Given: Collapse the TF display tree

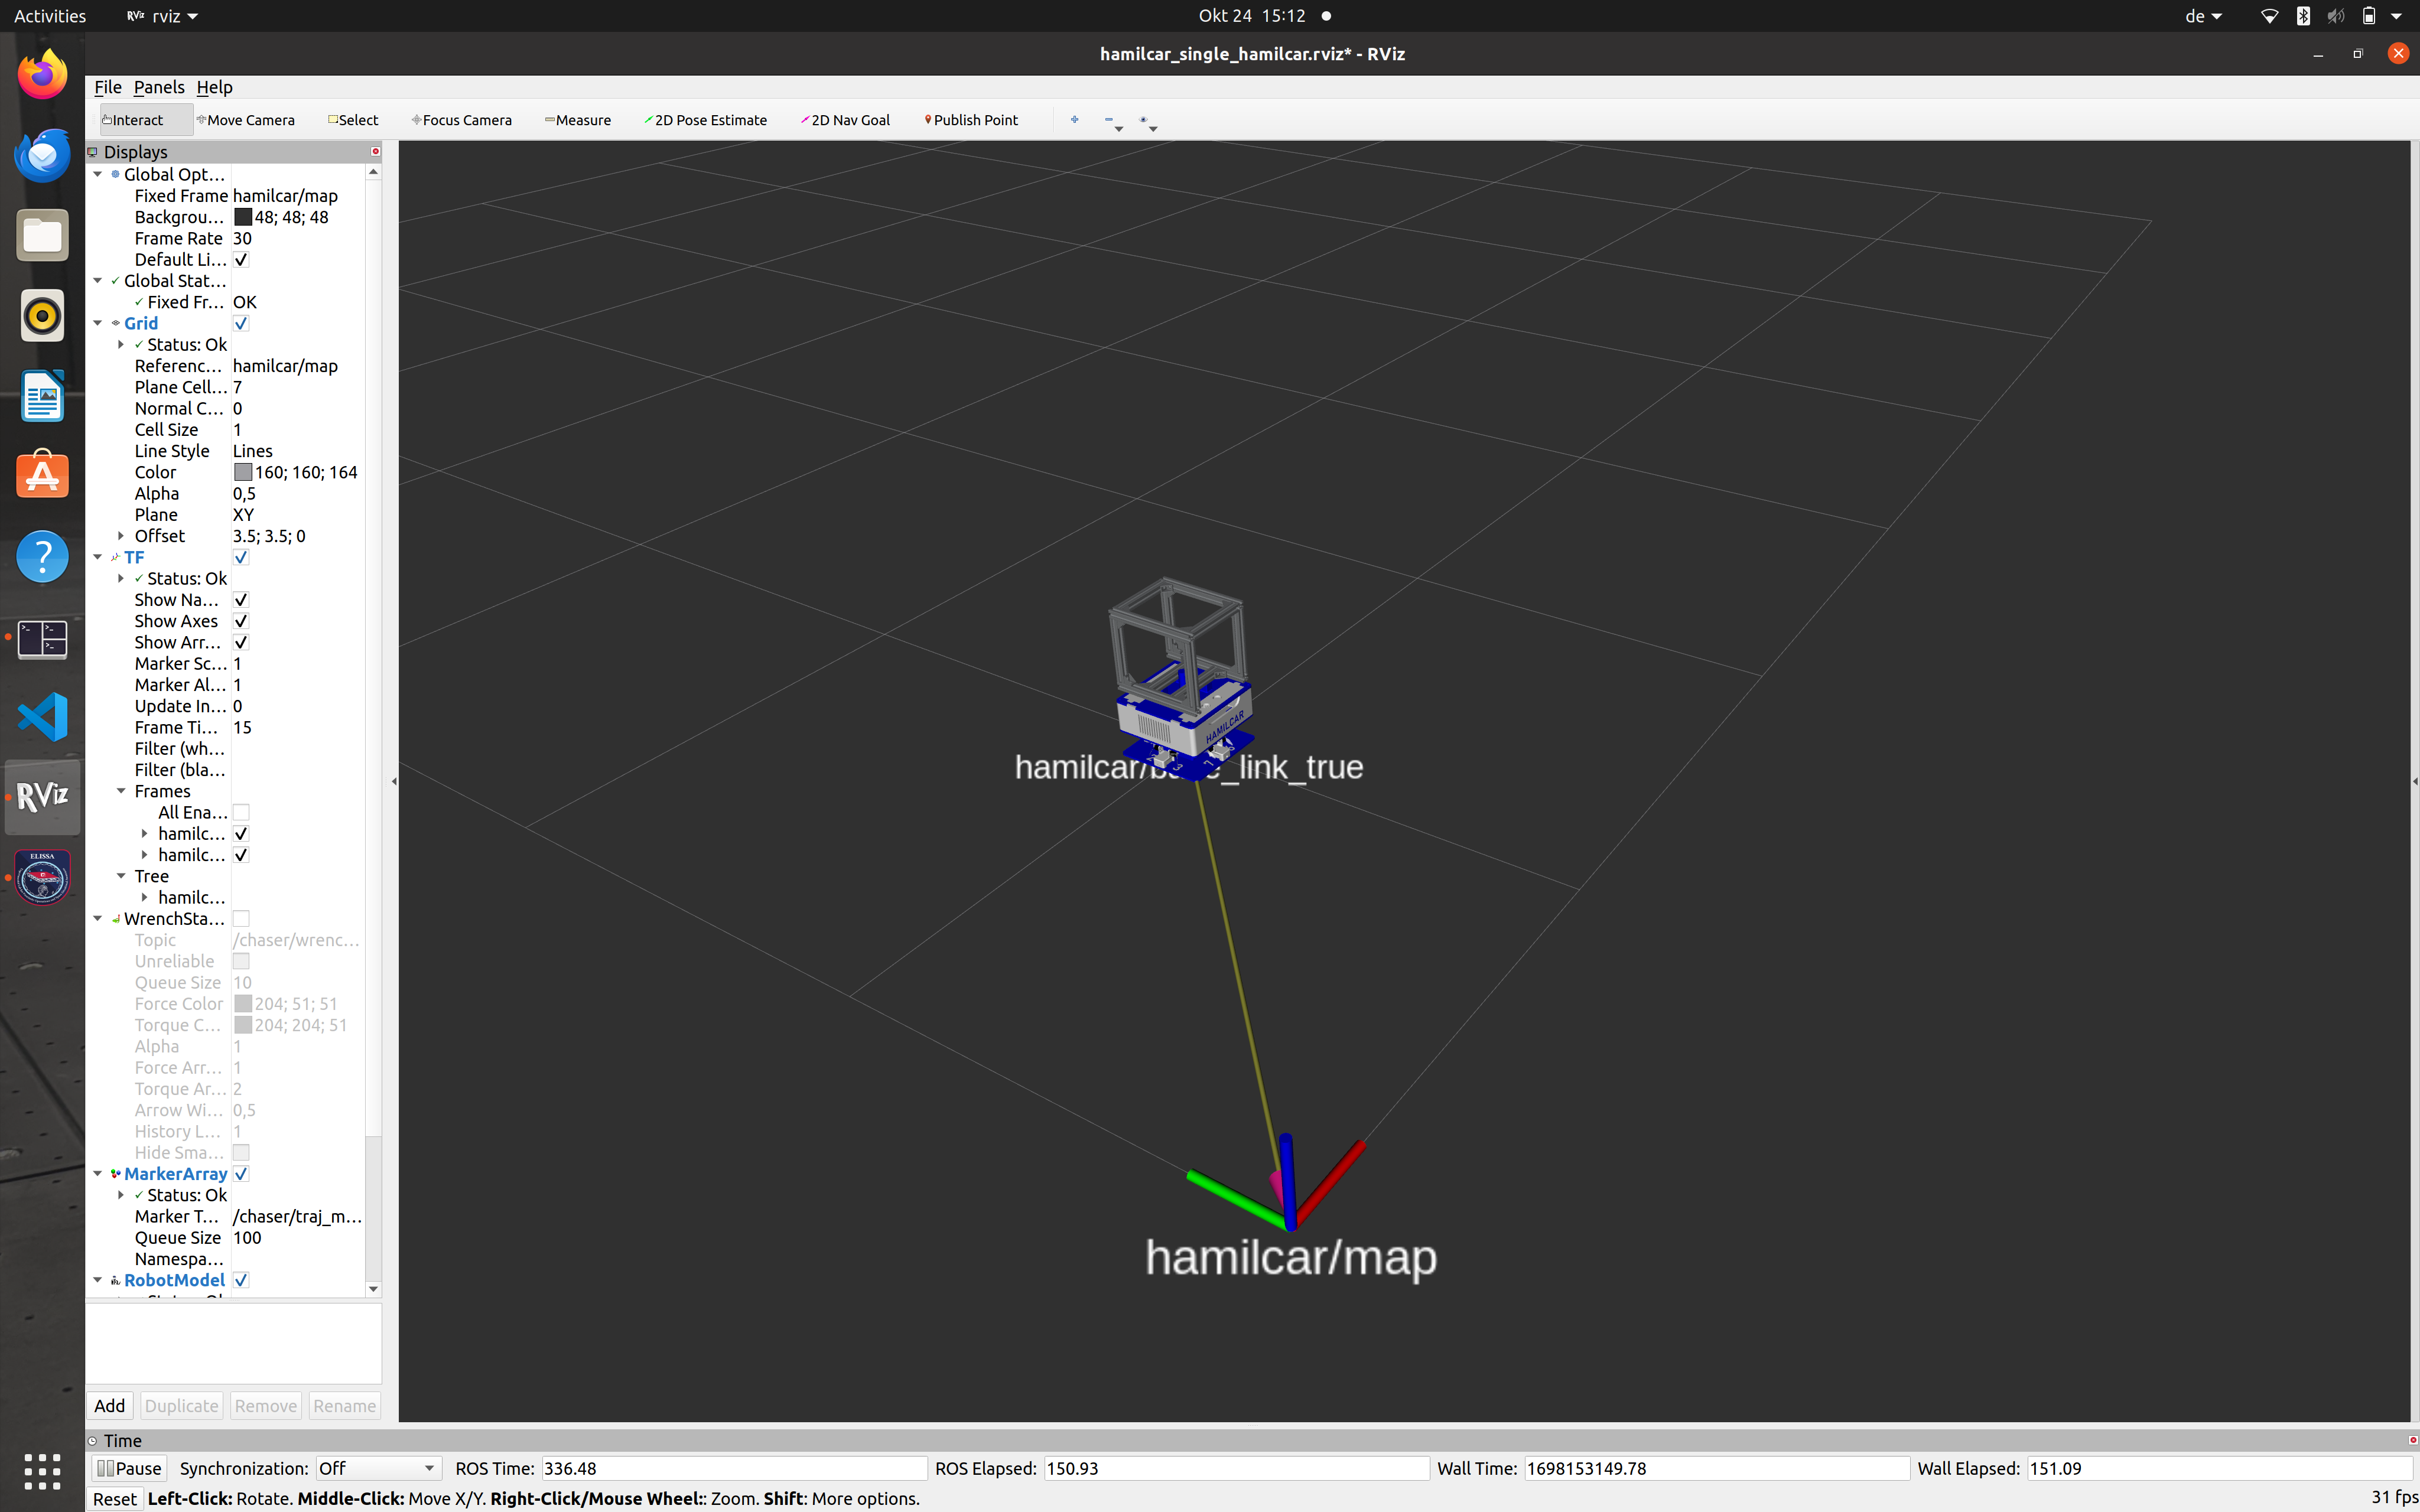Looking at the screenshot, I should 98,557.
